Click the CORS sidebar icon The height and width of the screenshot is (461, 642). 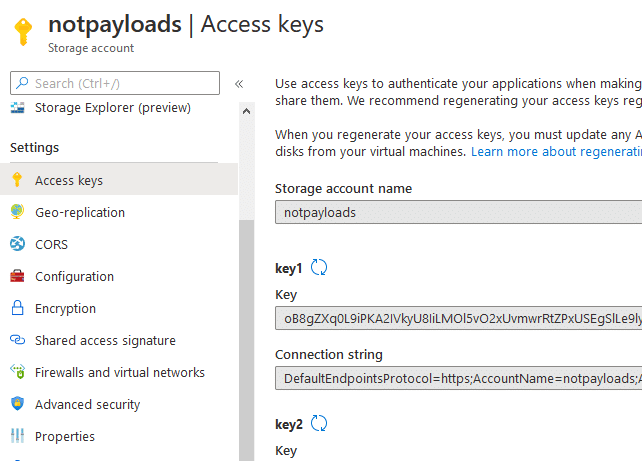(x=17, y=244)
